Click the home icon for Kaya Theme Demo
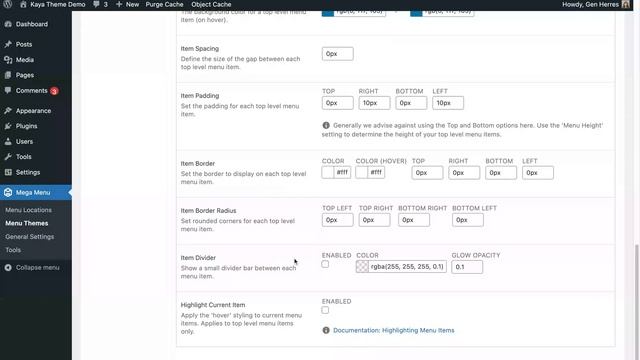 click(x=23, y=4)
